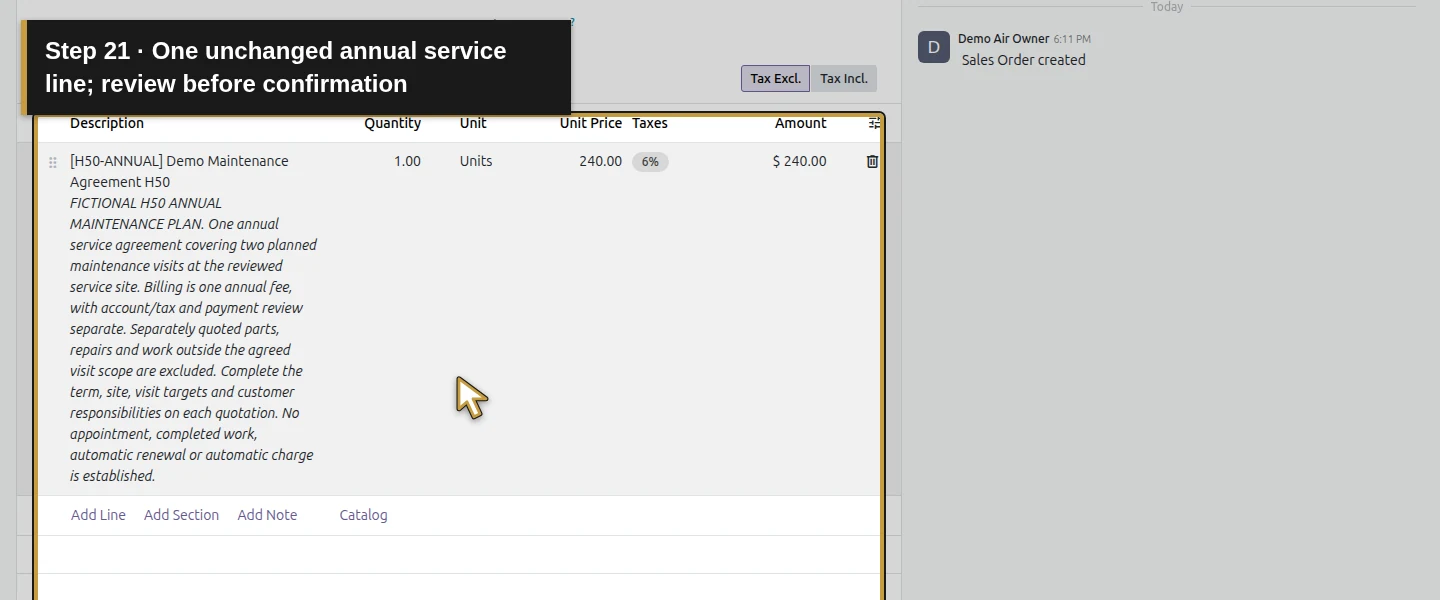Screen dimensions: 1440x600
Task: Click Demo Air Owner avatar in chatter
Action: click(934, 47)
